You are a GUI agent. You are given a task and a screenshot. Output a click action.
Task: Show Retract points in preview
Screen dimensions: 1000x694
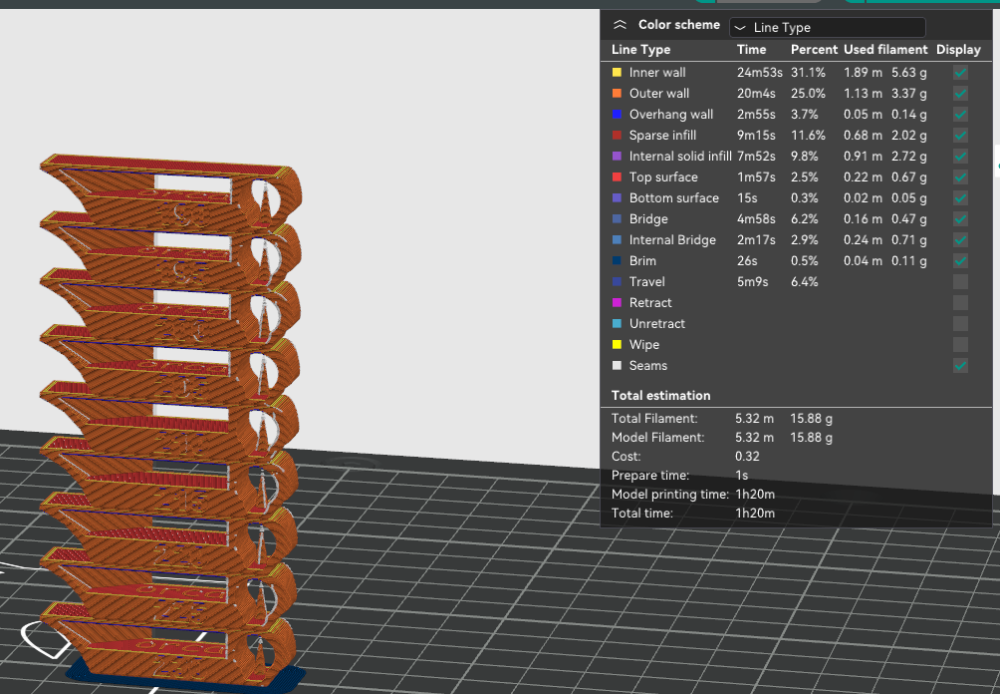[x=960, y=303]
